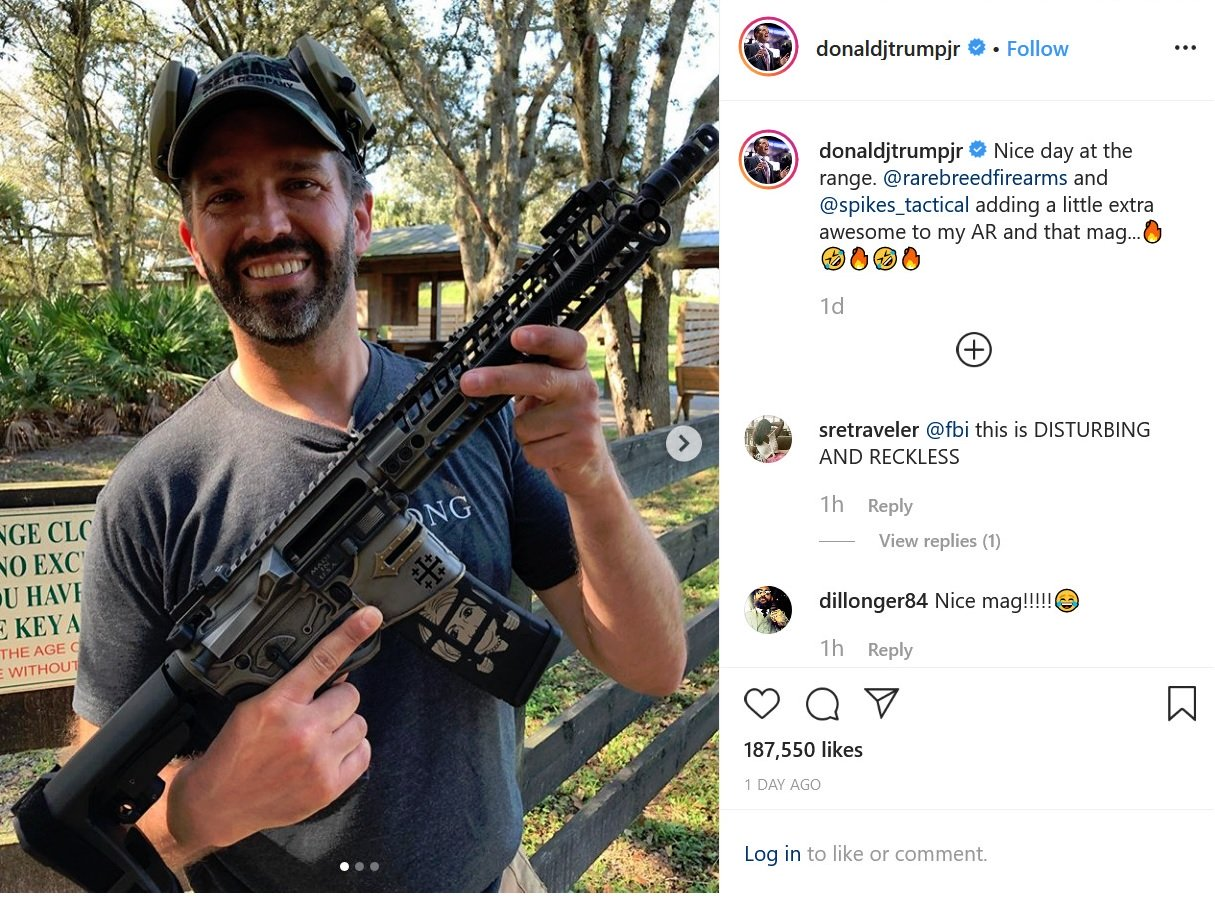Open comments via speech bubble icon

coord(822,704)
